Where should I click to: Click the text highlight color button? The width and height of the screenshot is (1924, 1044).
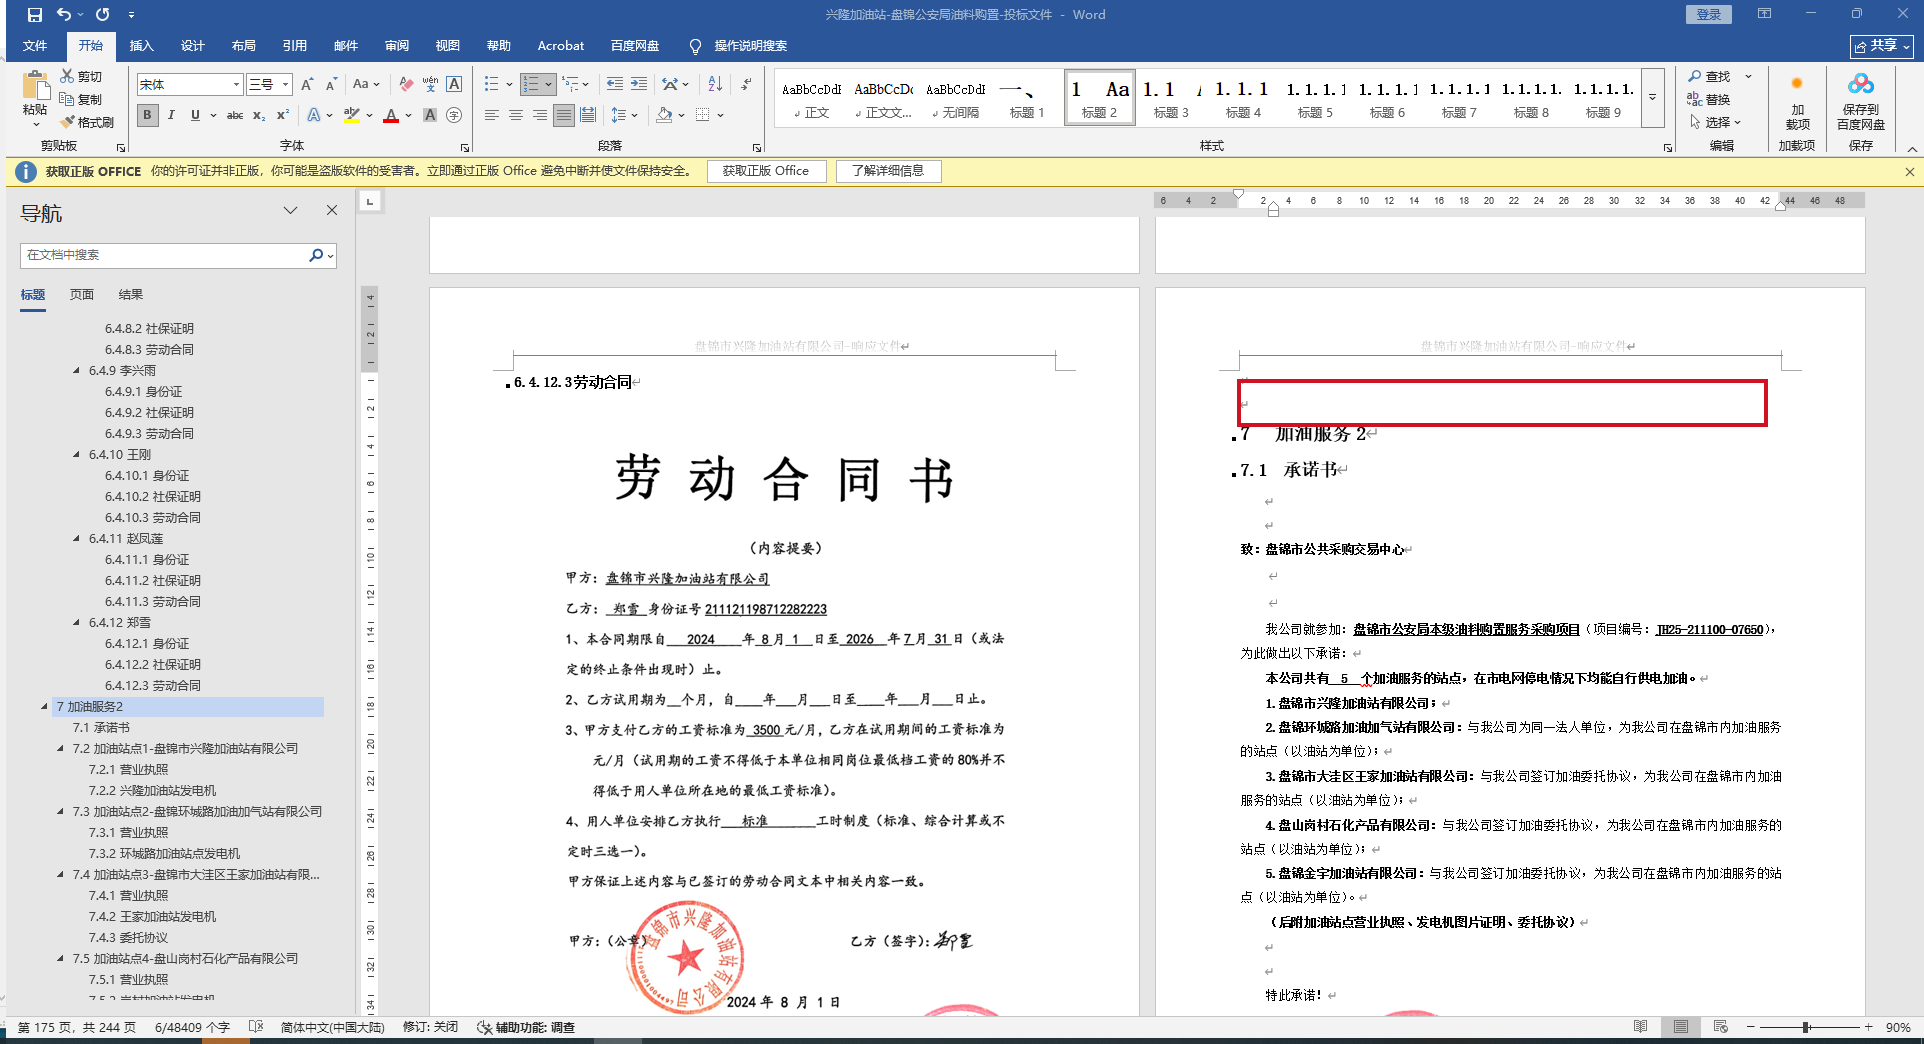pos(351,115)
